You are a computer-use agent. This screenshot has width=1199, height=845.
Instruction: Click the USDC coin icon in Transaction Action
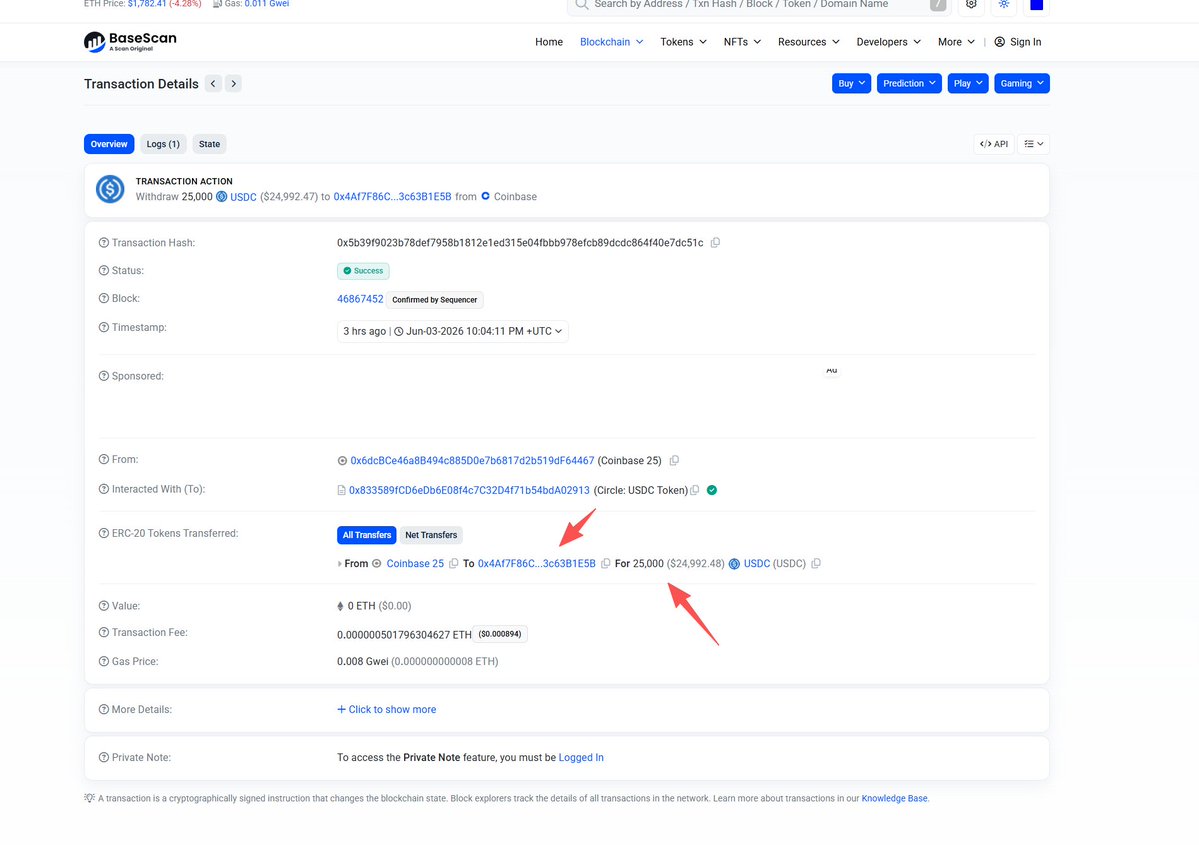(221, 197)
